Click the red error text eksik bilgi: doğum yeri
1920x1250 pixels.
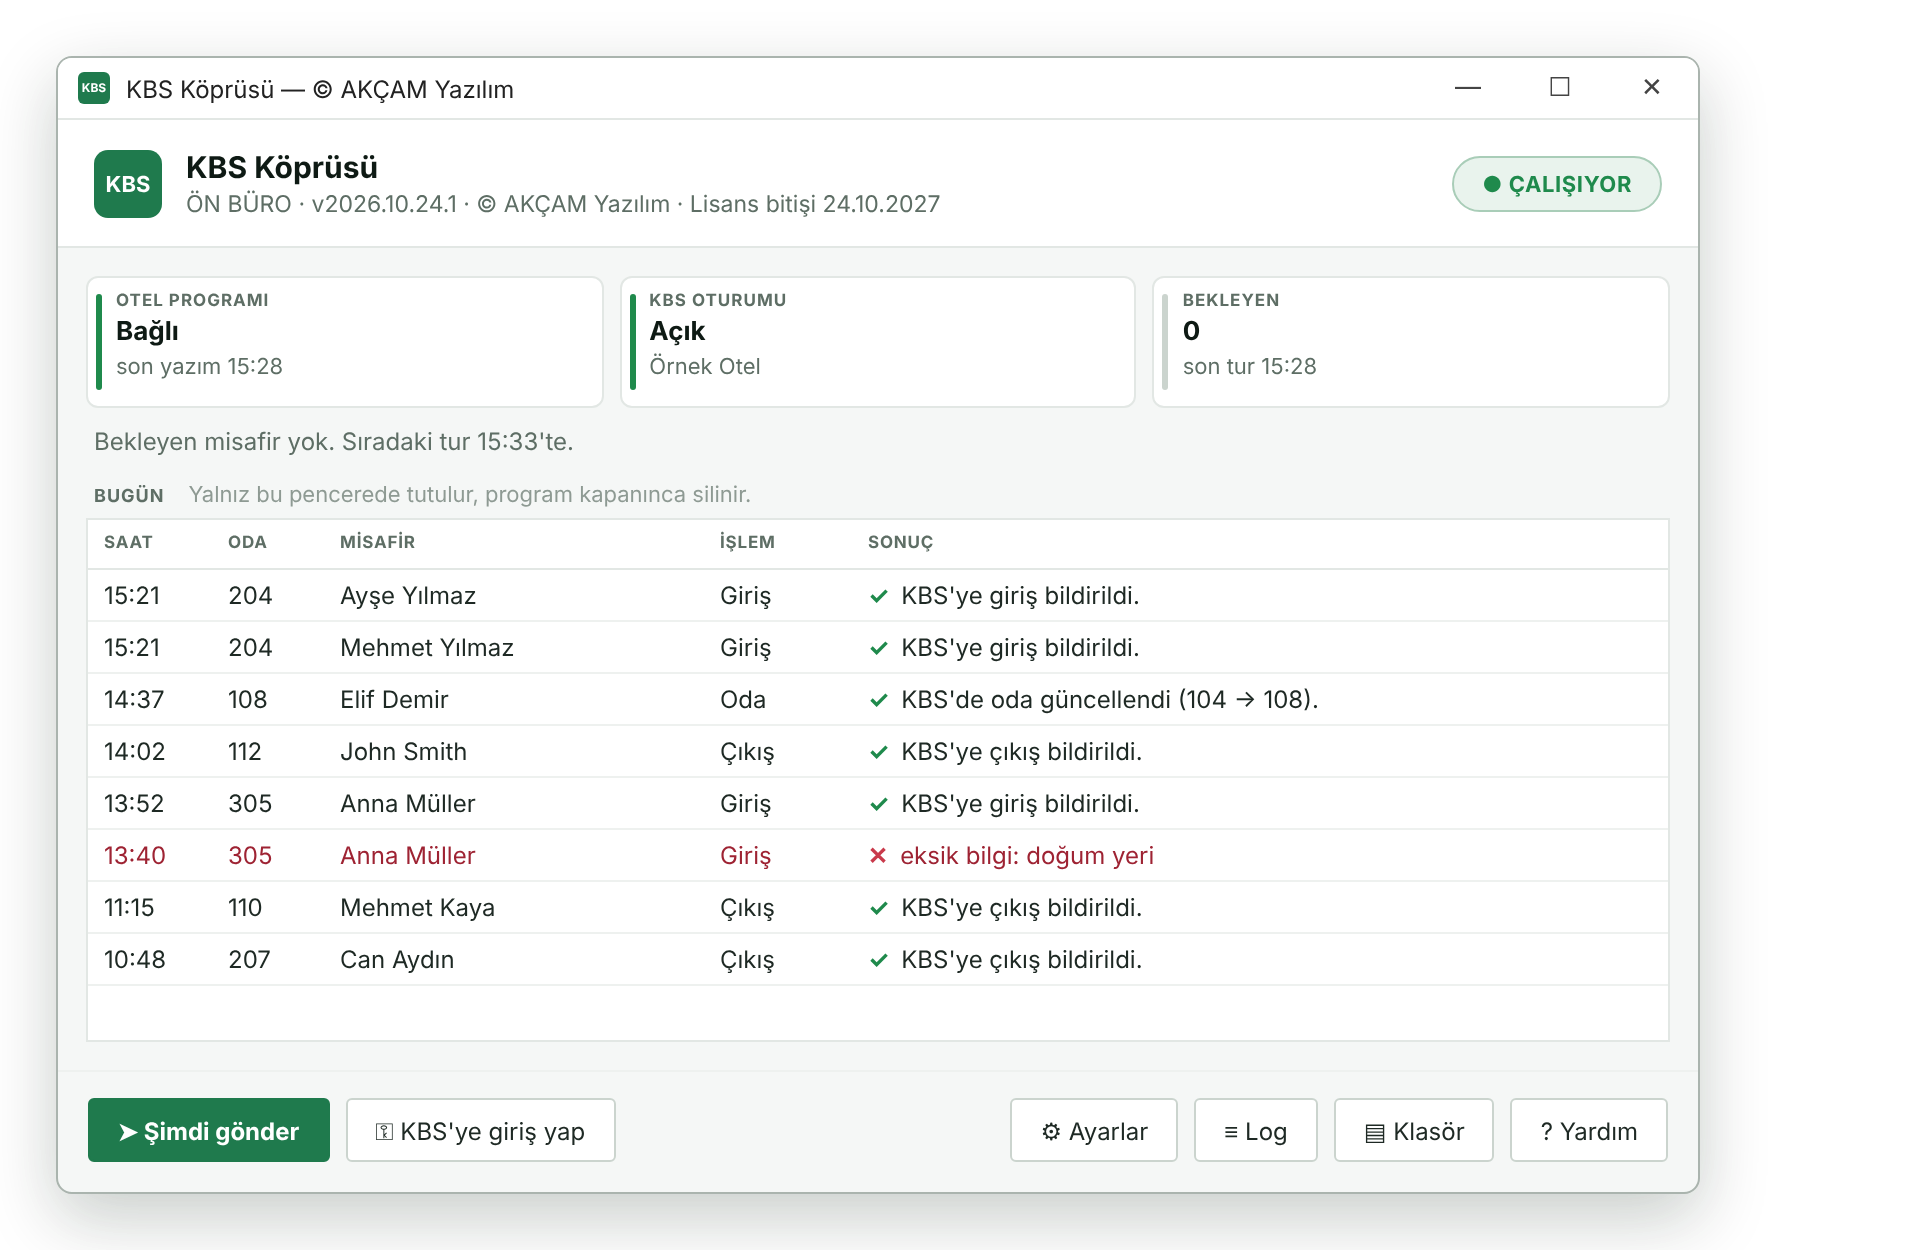click(1027, 856)
